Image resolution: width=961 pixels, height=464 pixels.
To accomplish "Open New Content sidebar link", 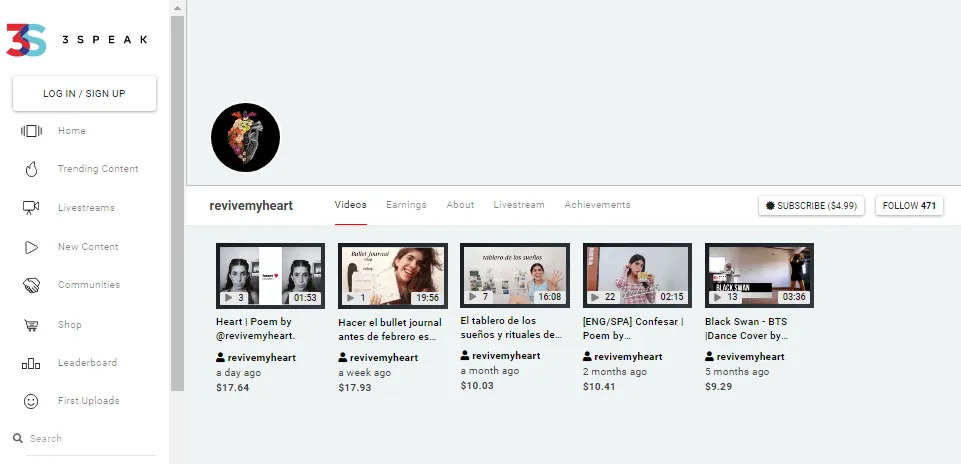I will click(88, 246).
